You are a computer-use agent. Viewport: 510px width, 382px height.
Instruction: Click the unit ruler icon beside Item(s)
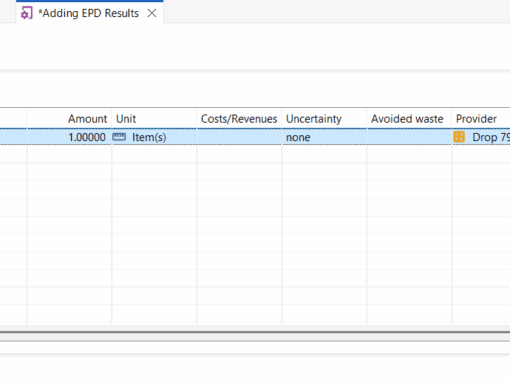(119, 137)
